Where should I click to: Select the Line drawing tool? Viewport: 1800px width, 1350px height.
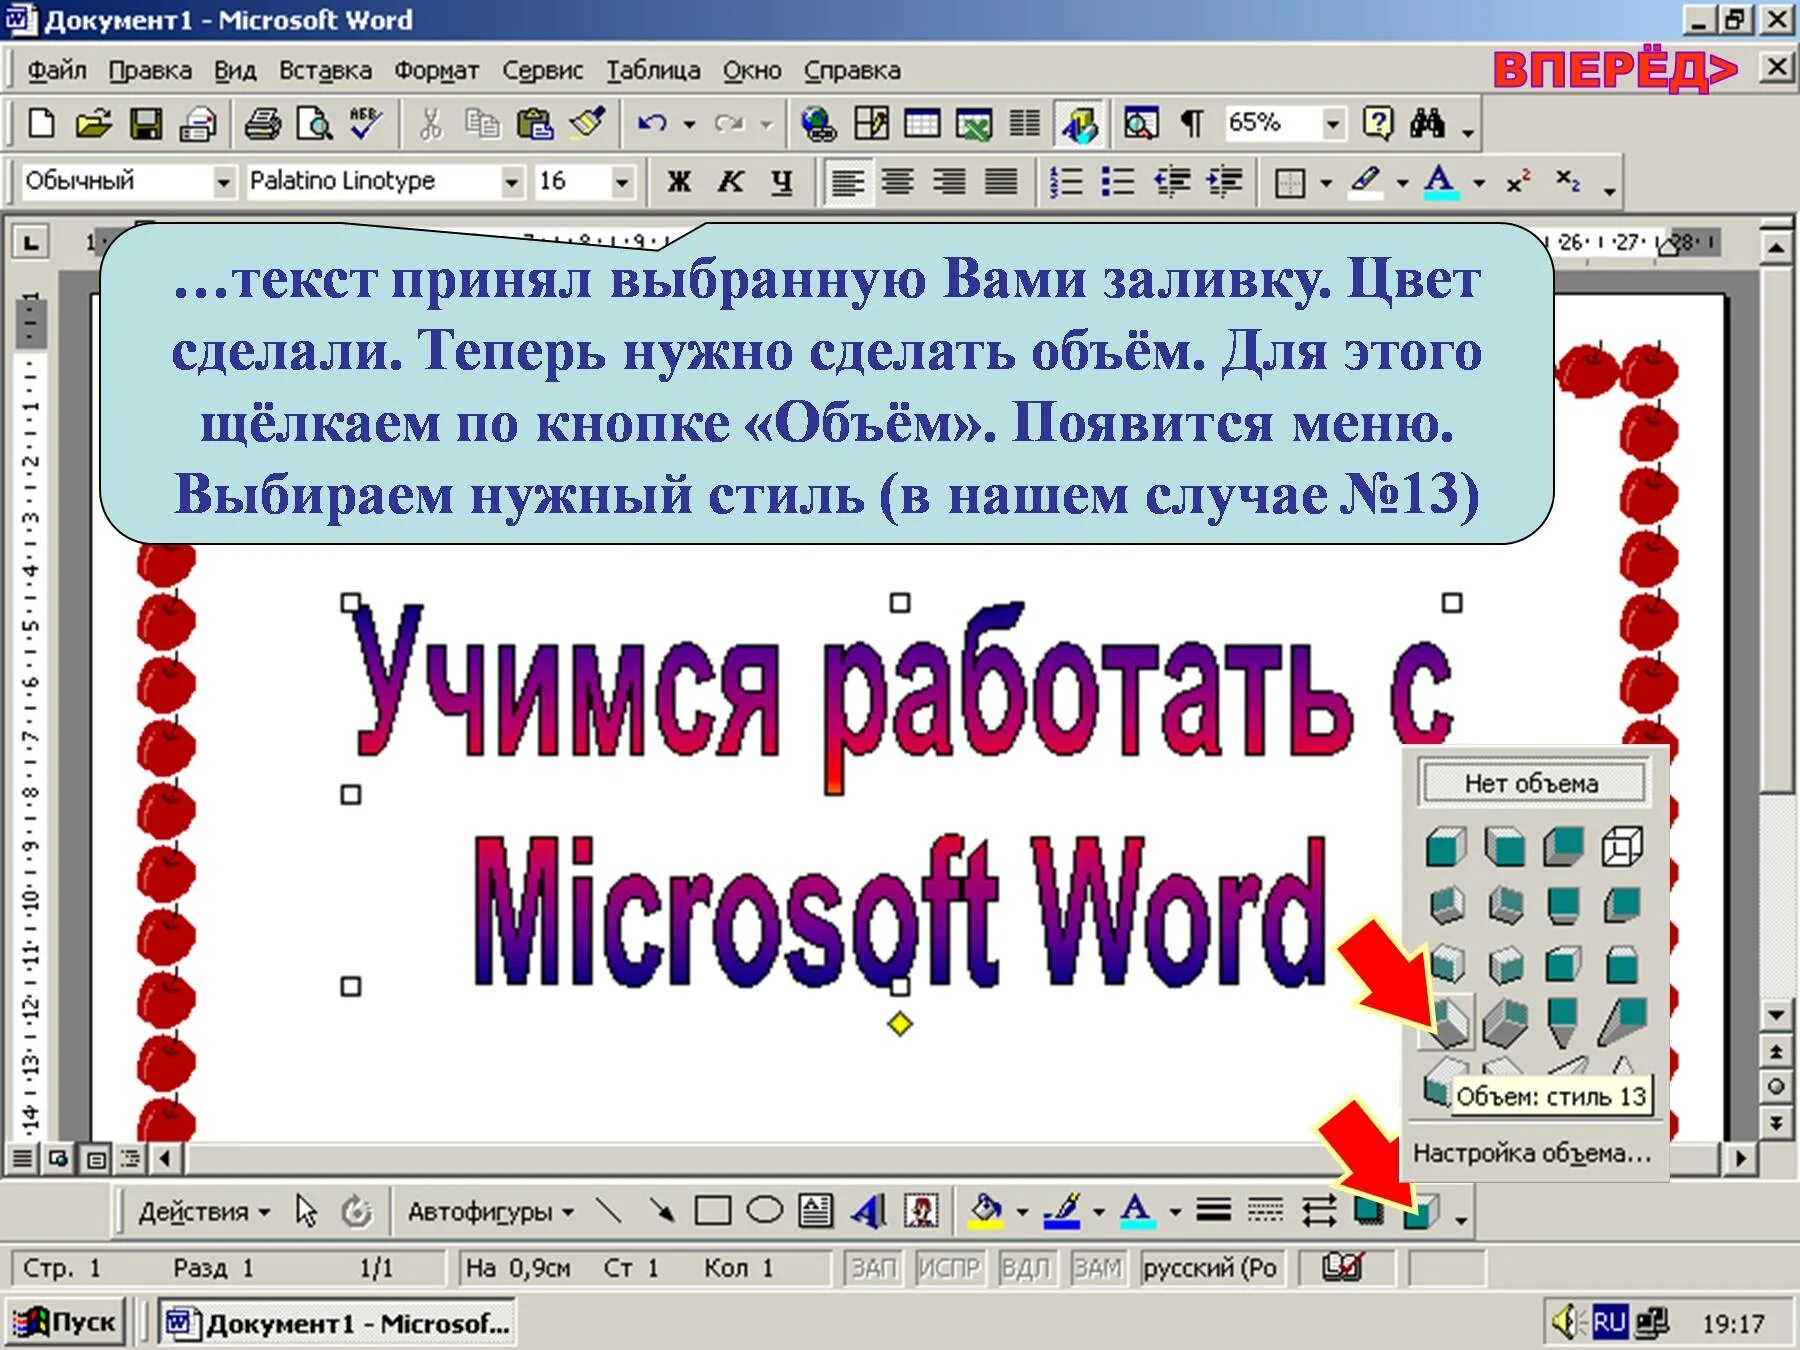609,1212
